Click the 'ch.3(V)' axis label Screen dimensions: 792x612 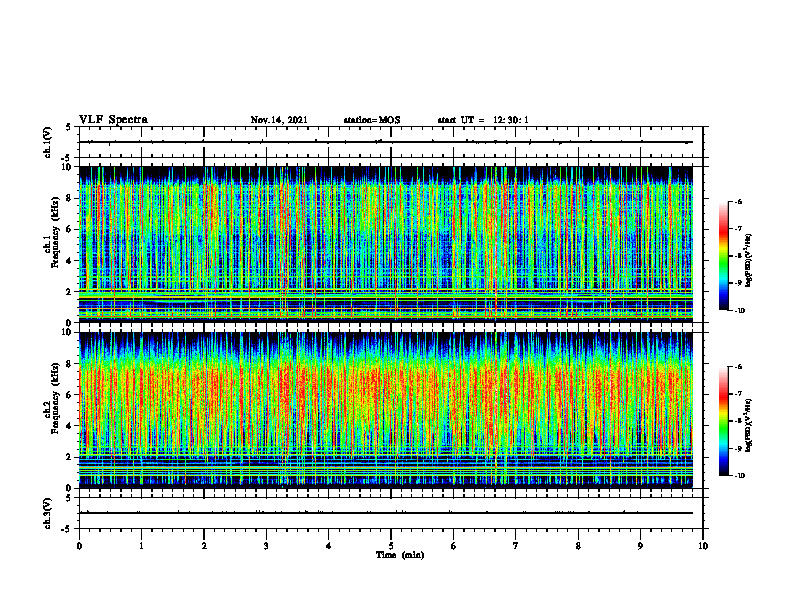pos(48,513)
